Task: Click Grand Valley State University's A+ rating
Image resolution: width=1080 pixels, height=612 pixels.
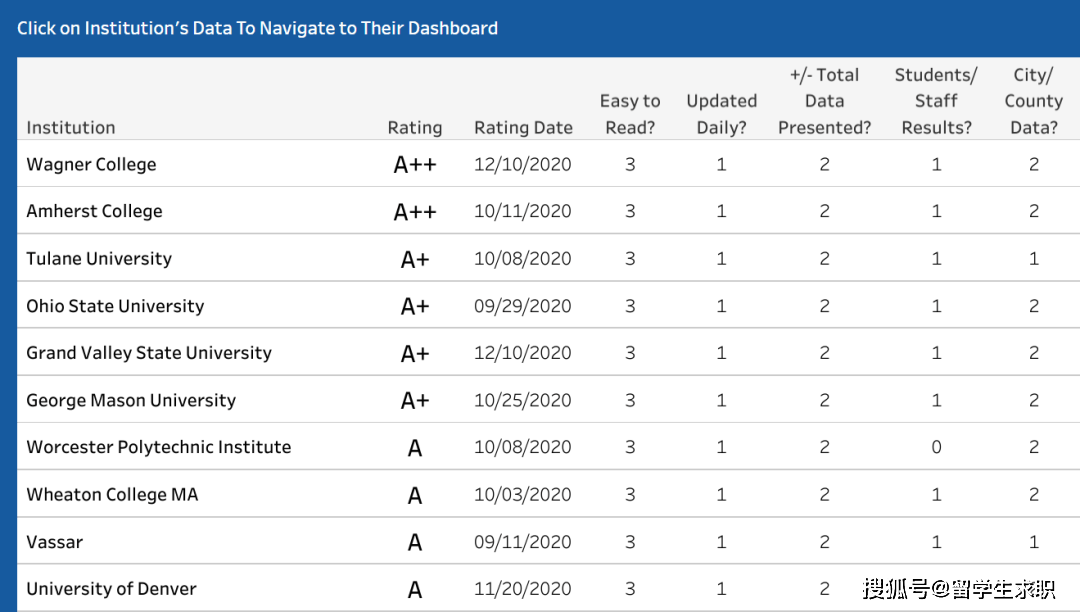Action: (415, 353)
